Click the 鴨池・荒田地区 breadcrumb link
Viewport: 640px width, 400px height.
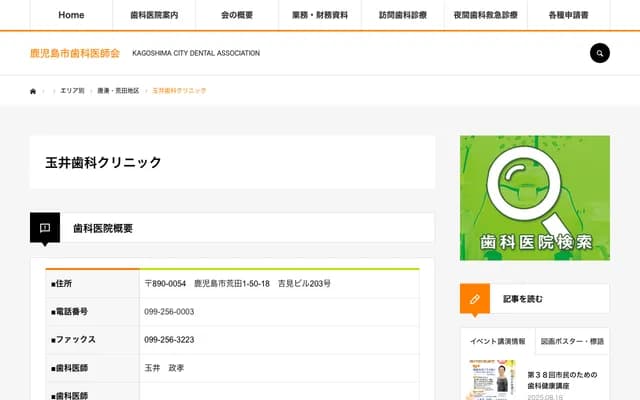(118, 91)
